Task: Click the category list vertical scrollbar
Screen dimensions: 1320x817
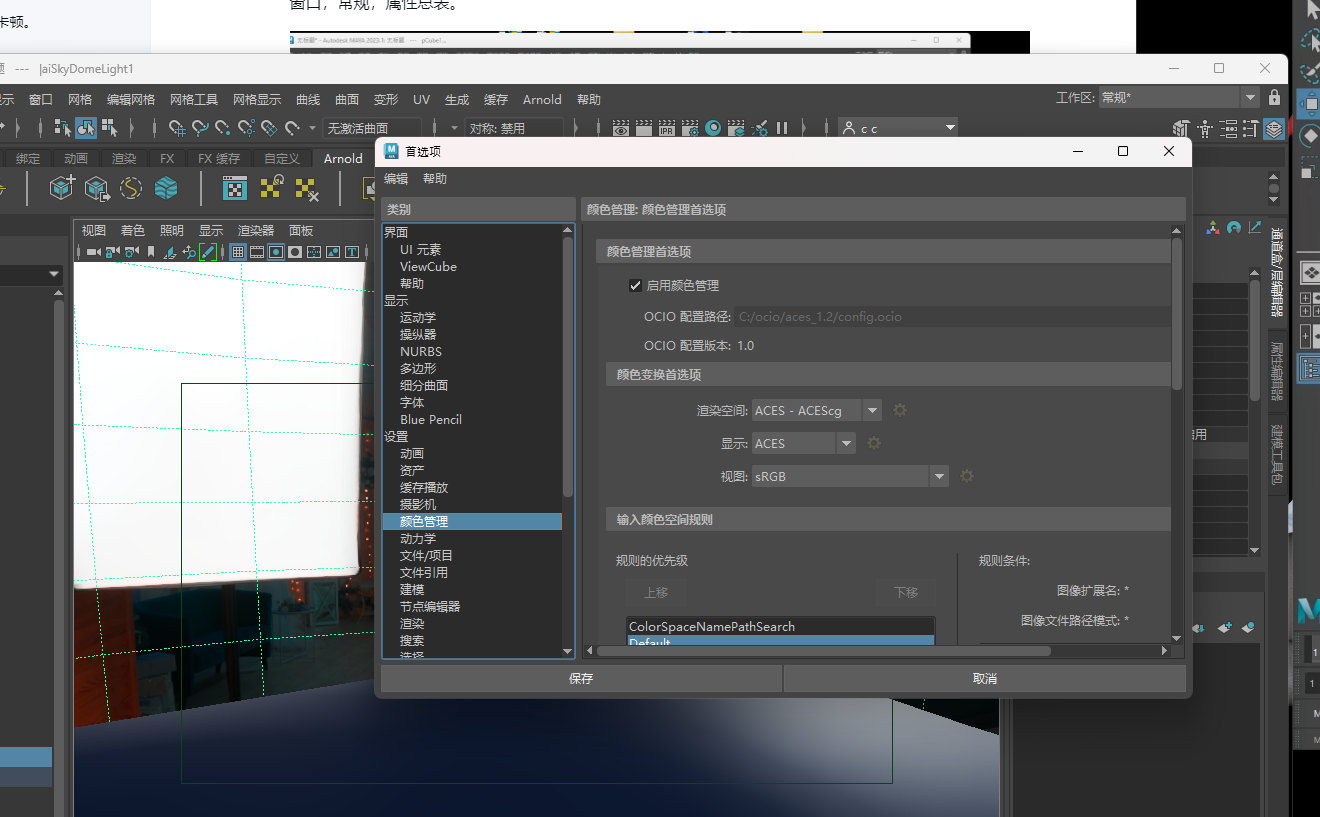Action: point(568,368)
